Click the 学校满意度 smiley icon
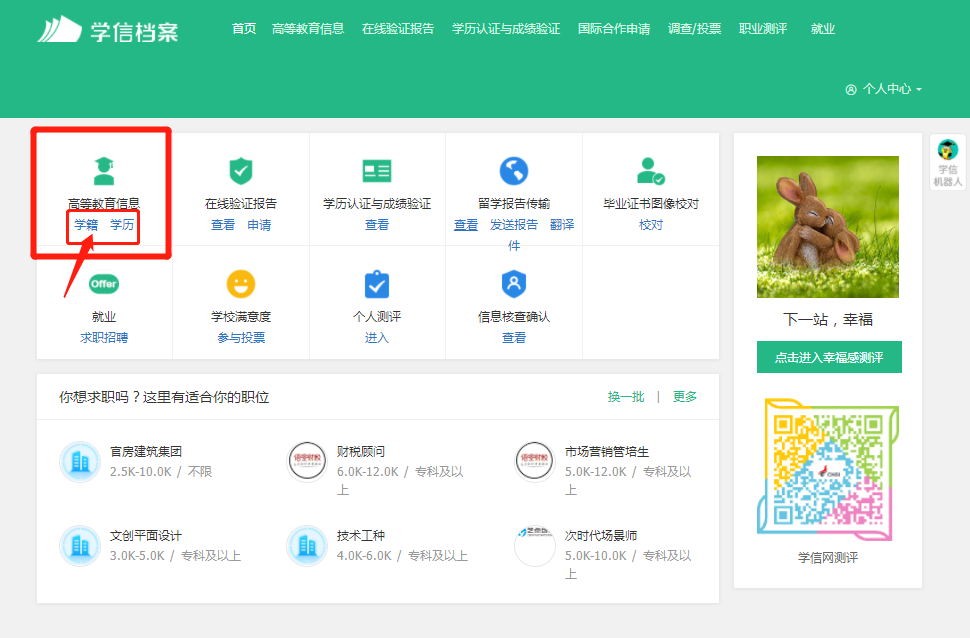Screen dimensions: 970x638 click(x=241, y=284)
